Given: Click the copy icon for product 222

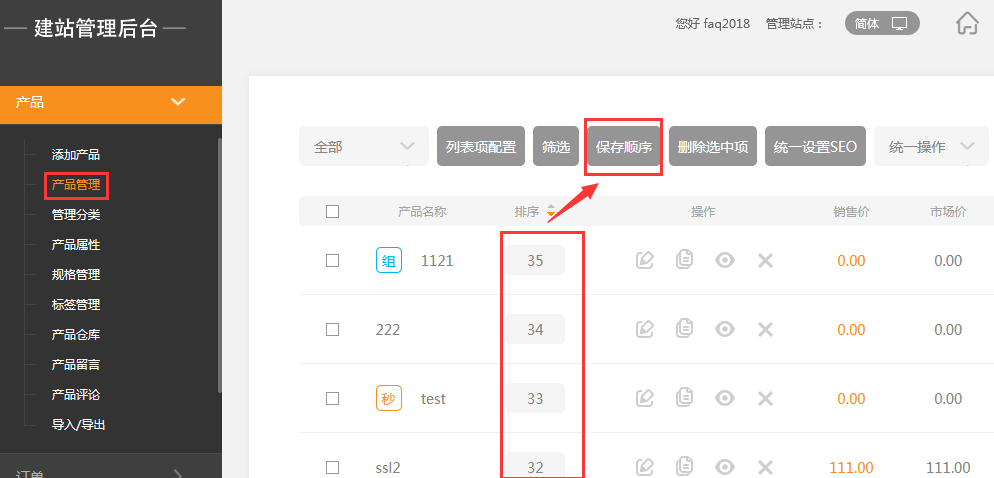Looking at the screenshot, I should 685,329.
